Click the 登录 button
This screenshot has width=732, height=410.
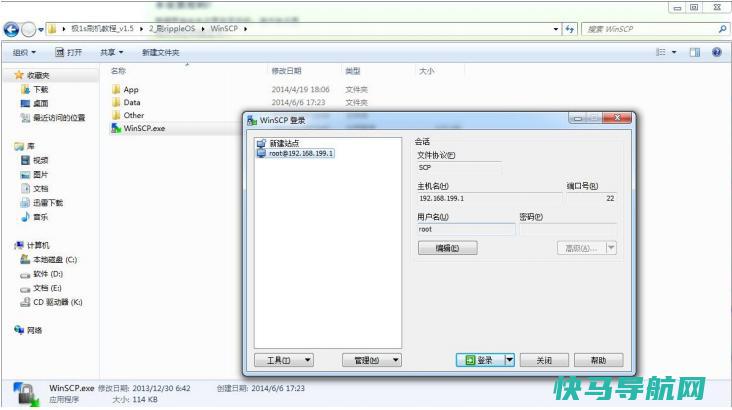[x=480, y=360]
